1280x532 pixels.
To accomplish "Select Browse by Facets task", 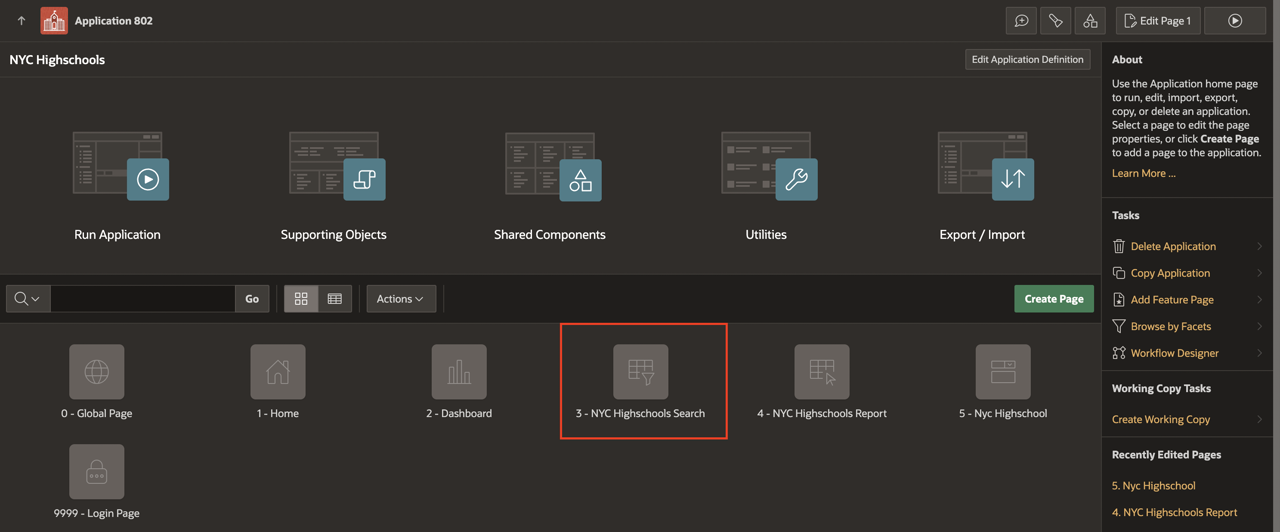I will 1170,326.
